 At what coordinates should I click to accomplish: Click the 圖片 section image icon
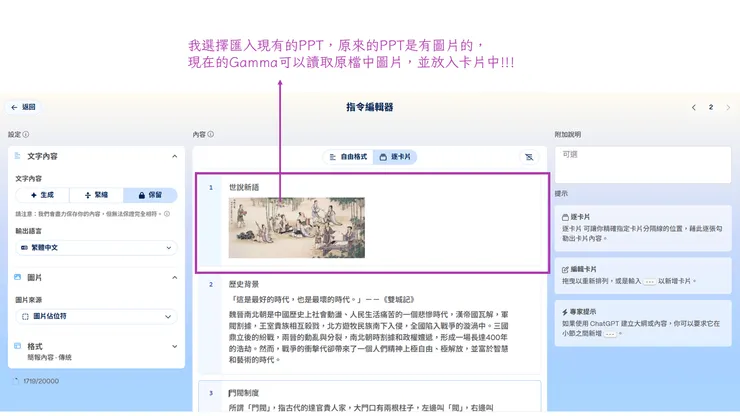click(x=18, y=277)
